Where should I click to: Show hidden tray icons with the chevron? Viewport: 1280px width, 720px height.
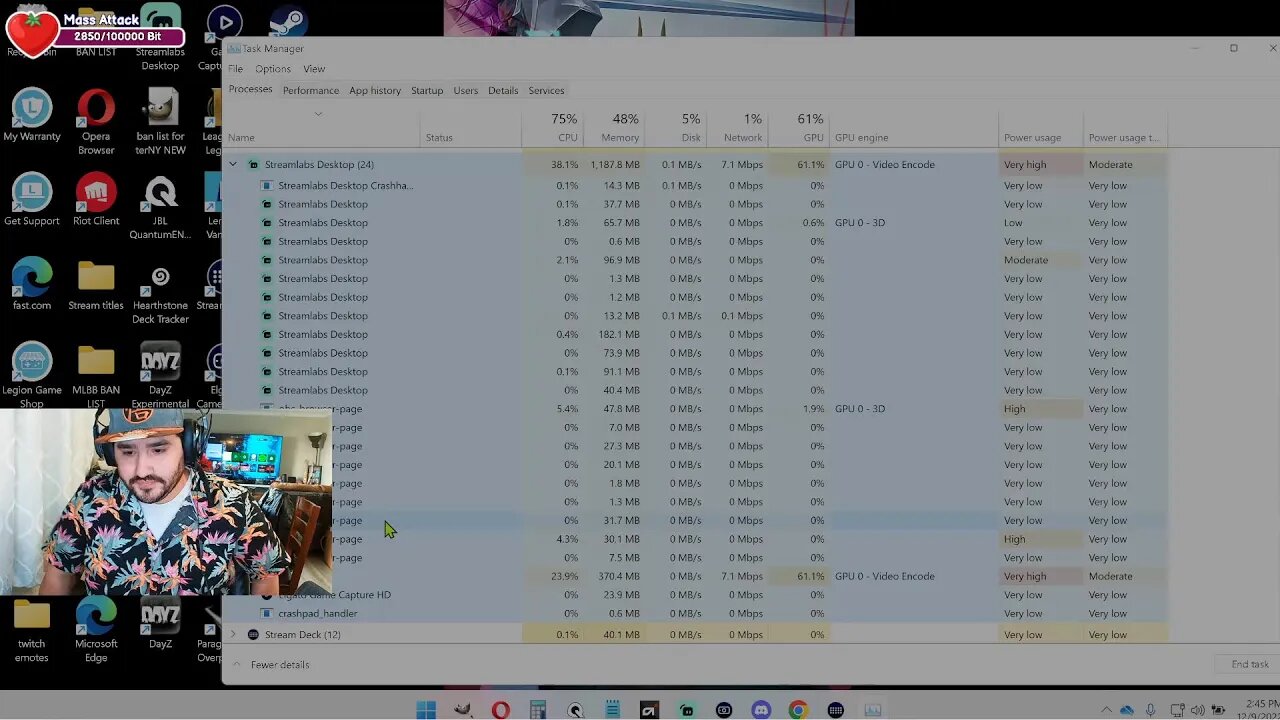click(x=1106, y=710)
